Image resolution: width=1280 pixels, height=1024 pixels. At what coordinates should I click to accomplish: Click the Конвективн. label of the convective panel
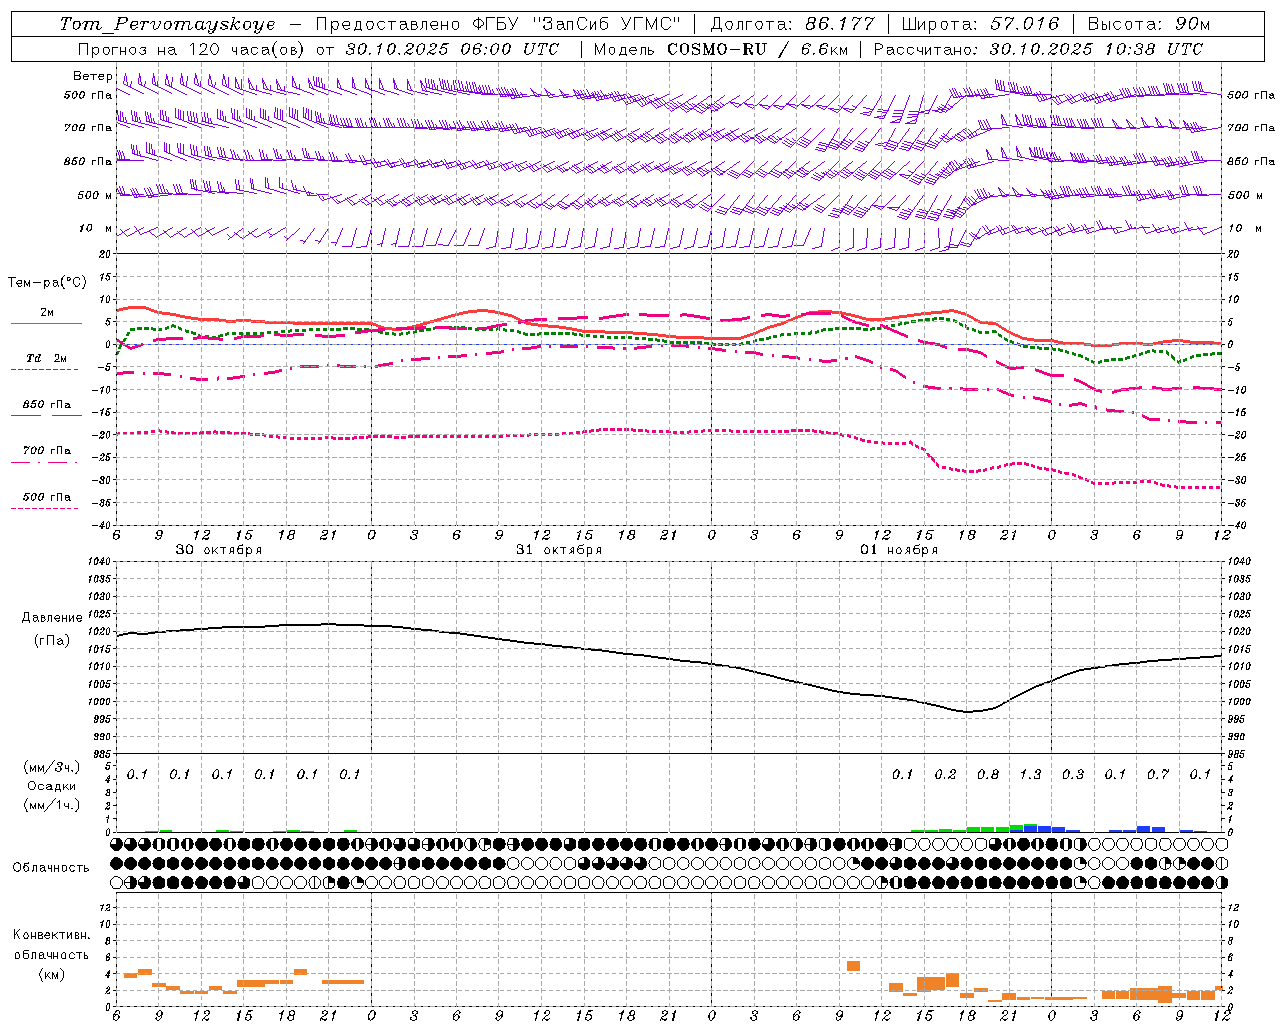(51, 935)
